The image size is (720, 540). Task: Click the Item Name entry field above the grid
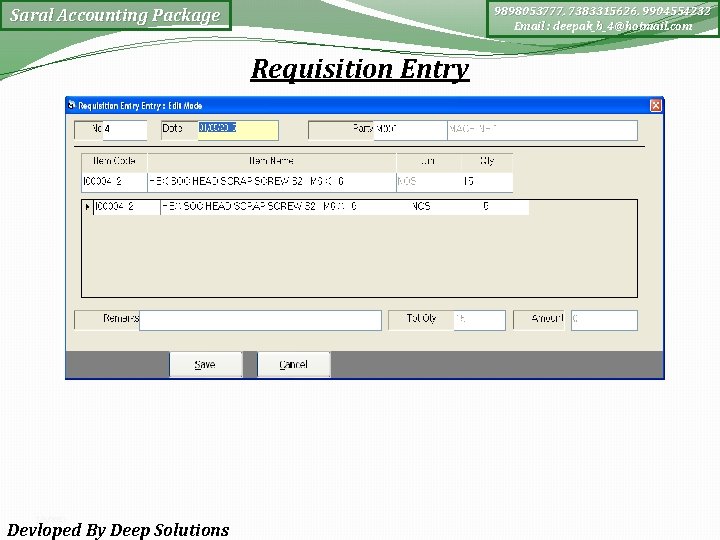click(272, 182)
